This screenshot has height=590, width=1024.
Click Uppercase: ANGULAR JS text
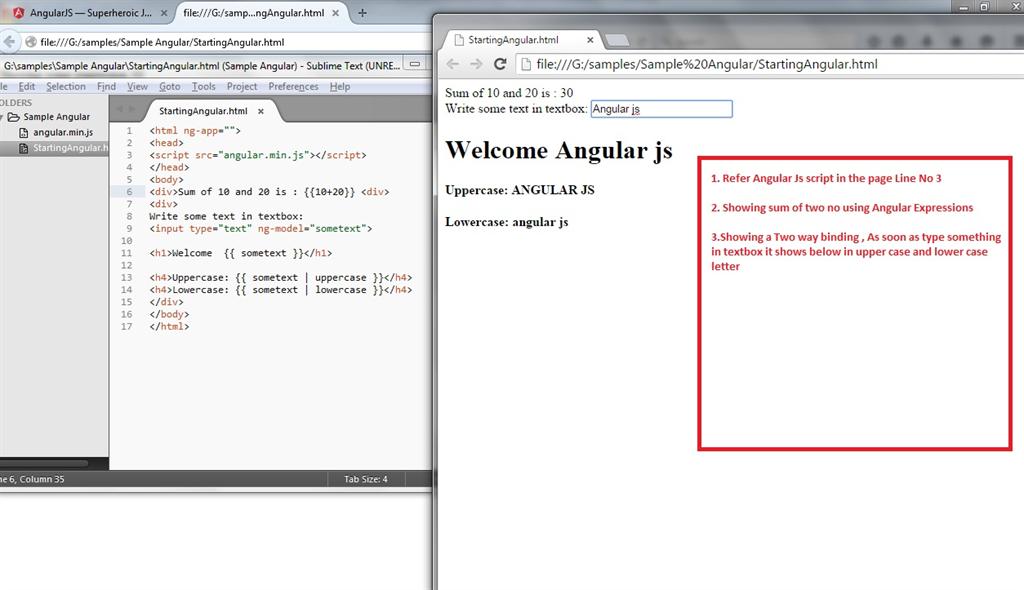[520, 190]
